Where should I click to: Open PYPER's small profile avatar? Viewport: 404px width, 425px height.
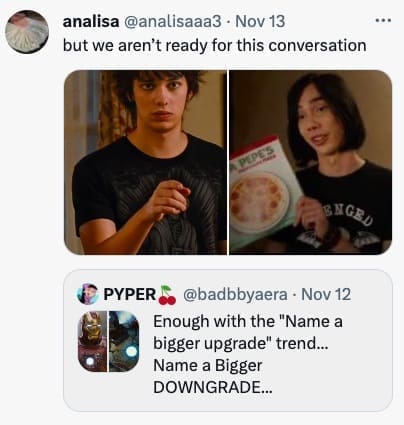coord(88,294)
